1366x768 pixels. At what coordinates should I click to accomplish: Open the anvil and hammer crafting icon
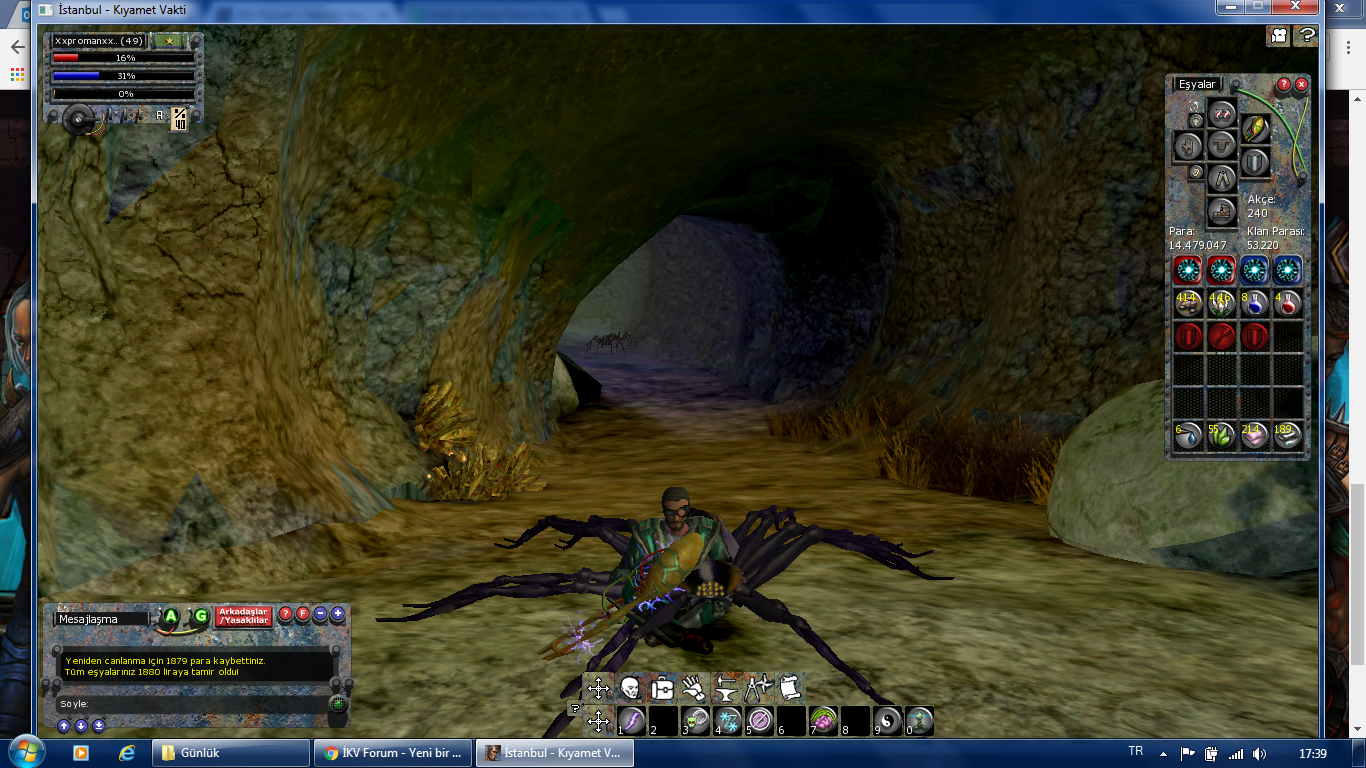pyautogui.click(x=726, y=688)
